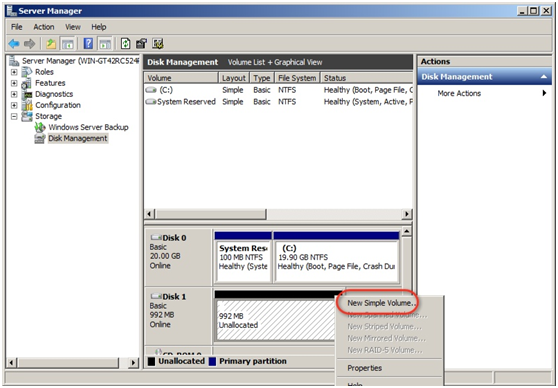This screenshot has height=388, width=558.
Task: Click the volume list right scroll arrow
Action: tap(406, 214)
